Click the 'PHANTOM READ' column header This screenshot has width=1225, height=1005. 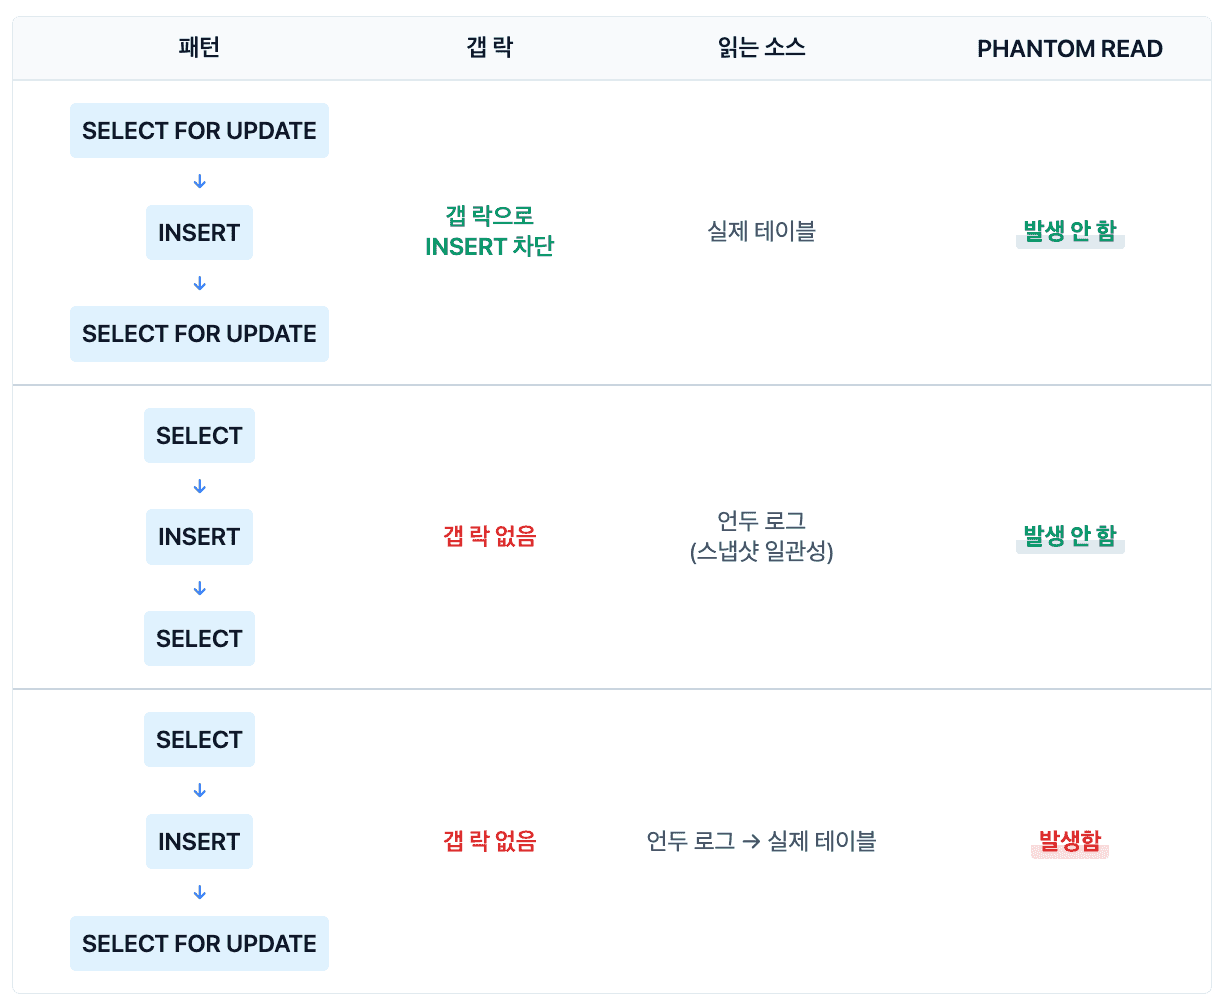[x=1069, y=49]
